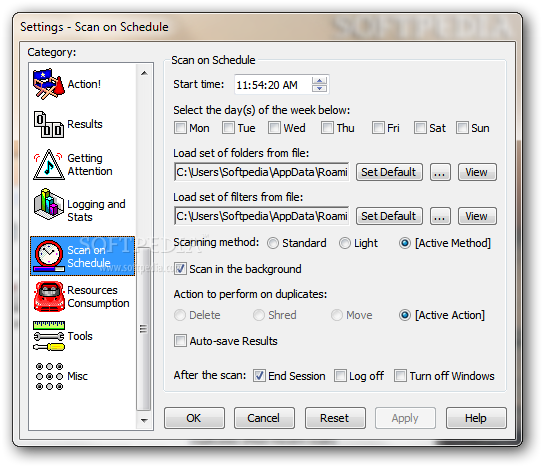543x467 pixels.
Task: Browse for folders file with ellipsis button
Action: pos(440,172)
